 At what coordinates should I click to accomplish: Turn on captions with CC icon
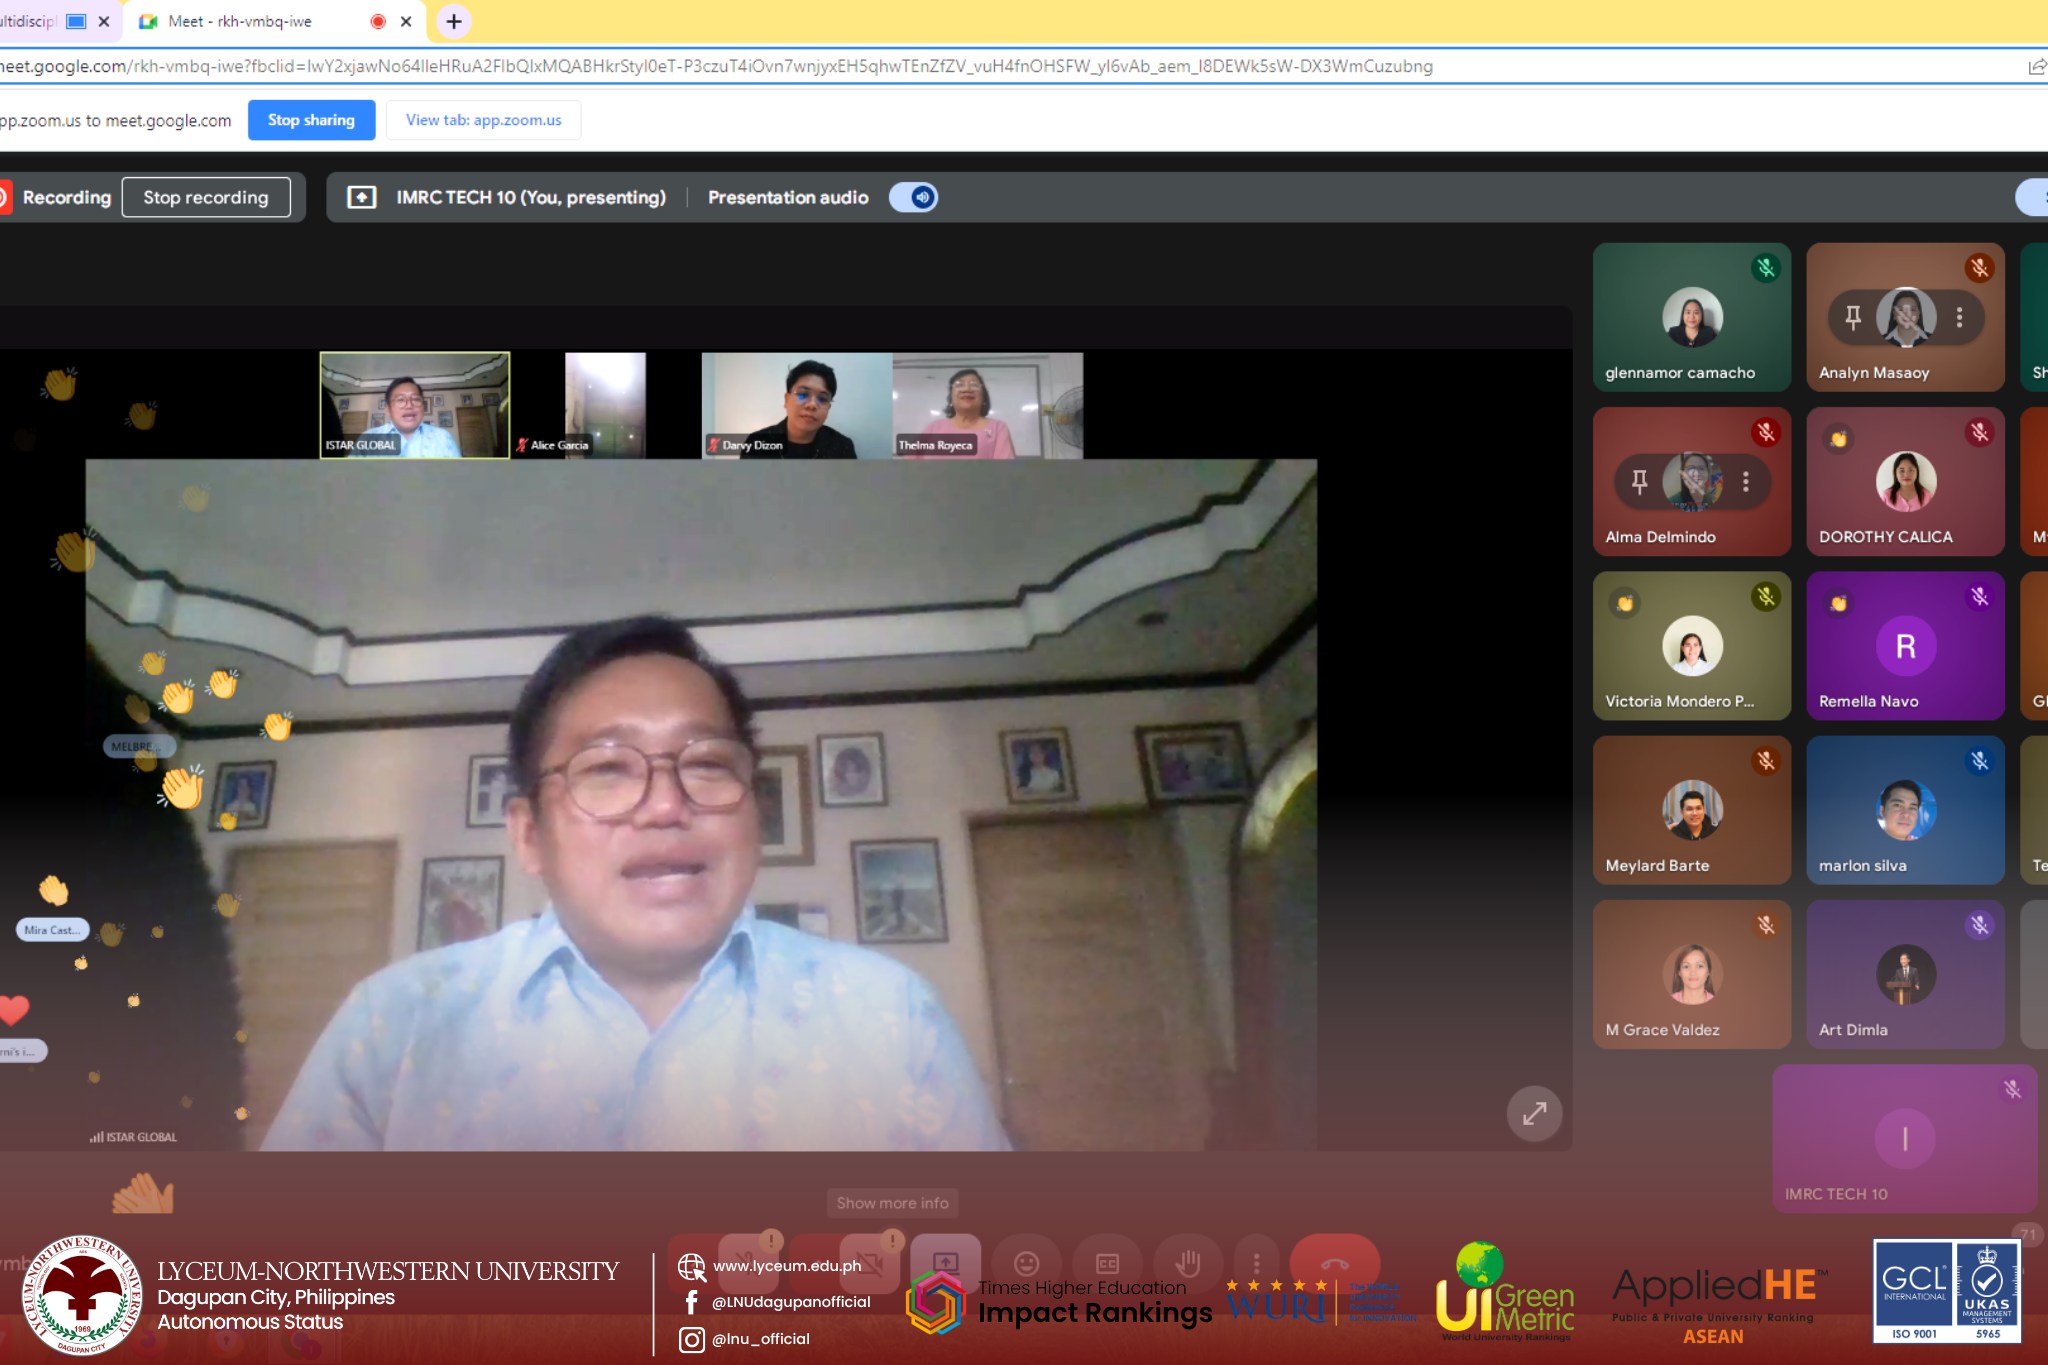pos(1107,1262)
